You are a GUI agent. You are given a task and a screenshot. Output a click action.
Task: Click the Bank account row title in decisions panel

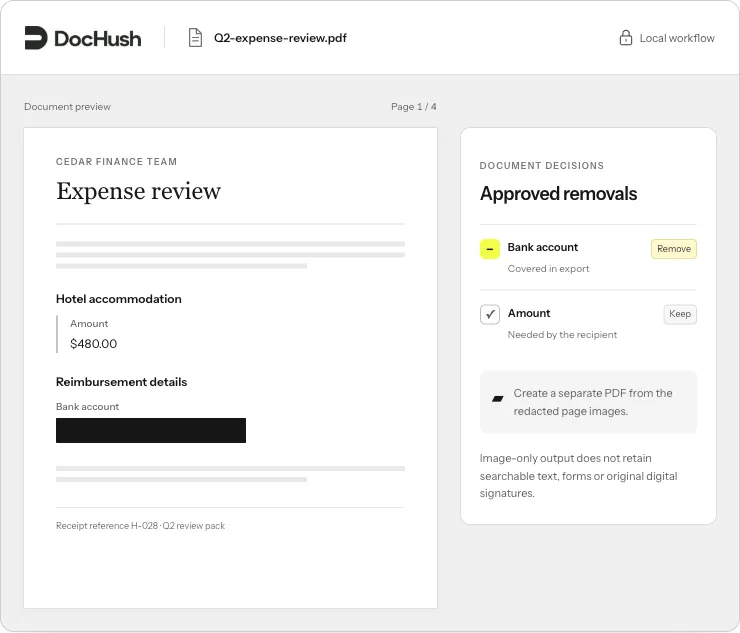pyautogui.click(x=543, y=247)
